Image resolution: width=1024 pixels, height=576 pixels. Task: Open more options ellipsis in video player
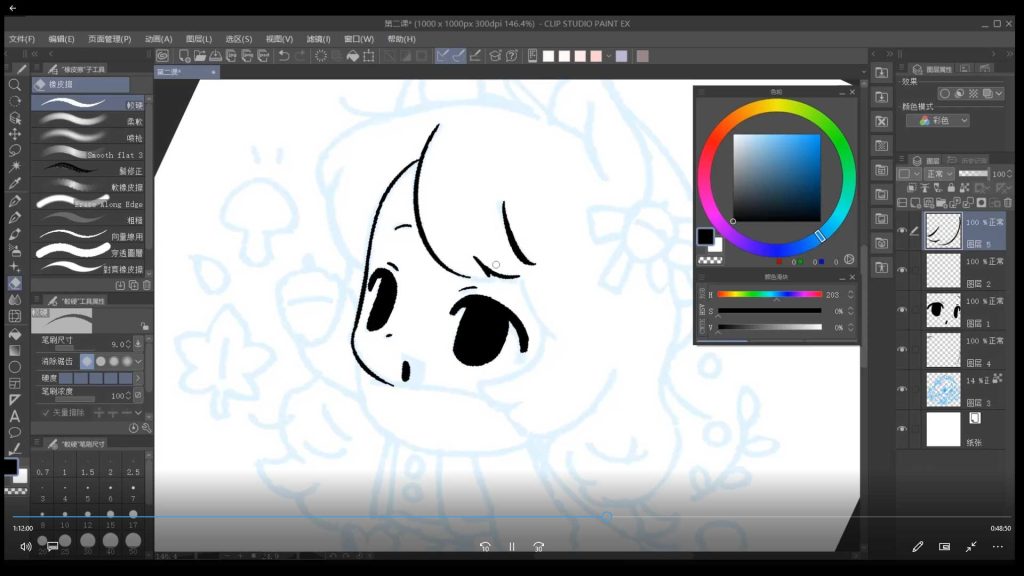click(x=998, y=547)
